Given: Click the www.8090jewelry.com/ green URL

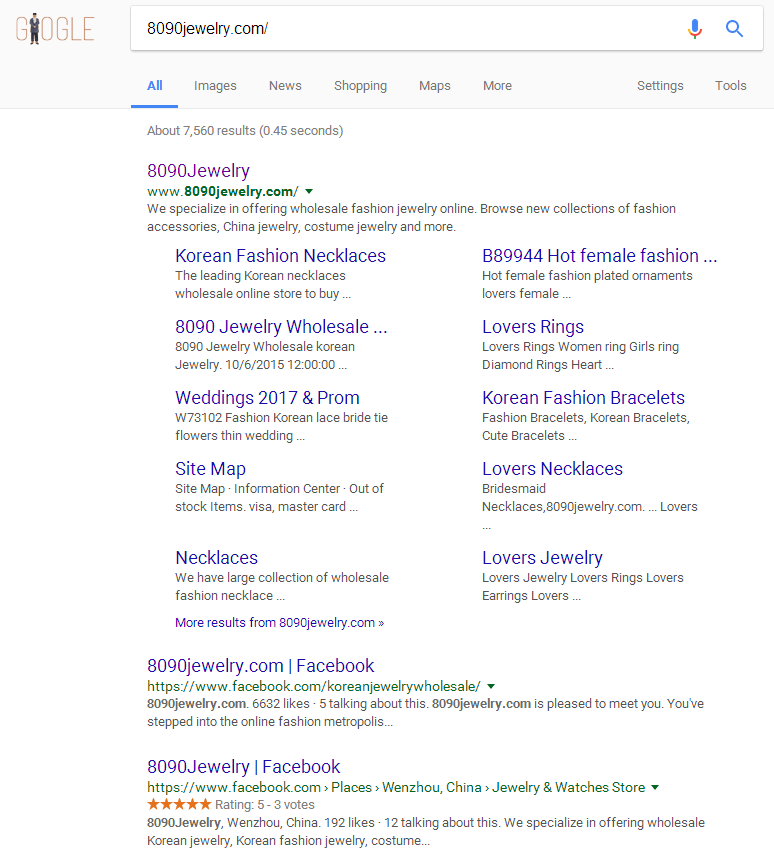Looking at the screenshot, I should (x=222, y=192).
